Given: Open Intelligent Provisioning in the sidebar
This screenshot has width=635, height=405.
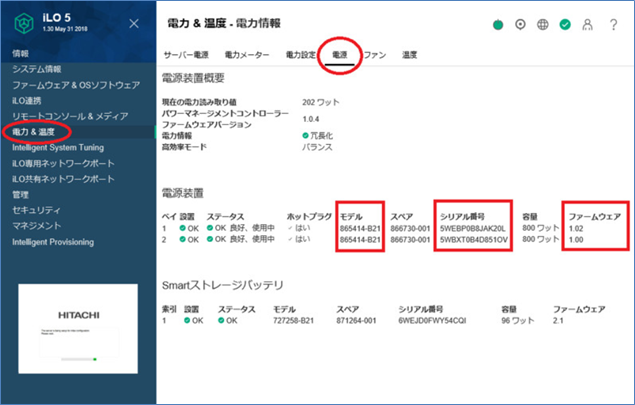Looking at the screenshot, I should coord(53,242).
